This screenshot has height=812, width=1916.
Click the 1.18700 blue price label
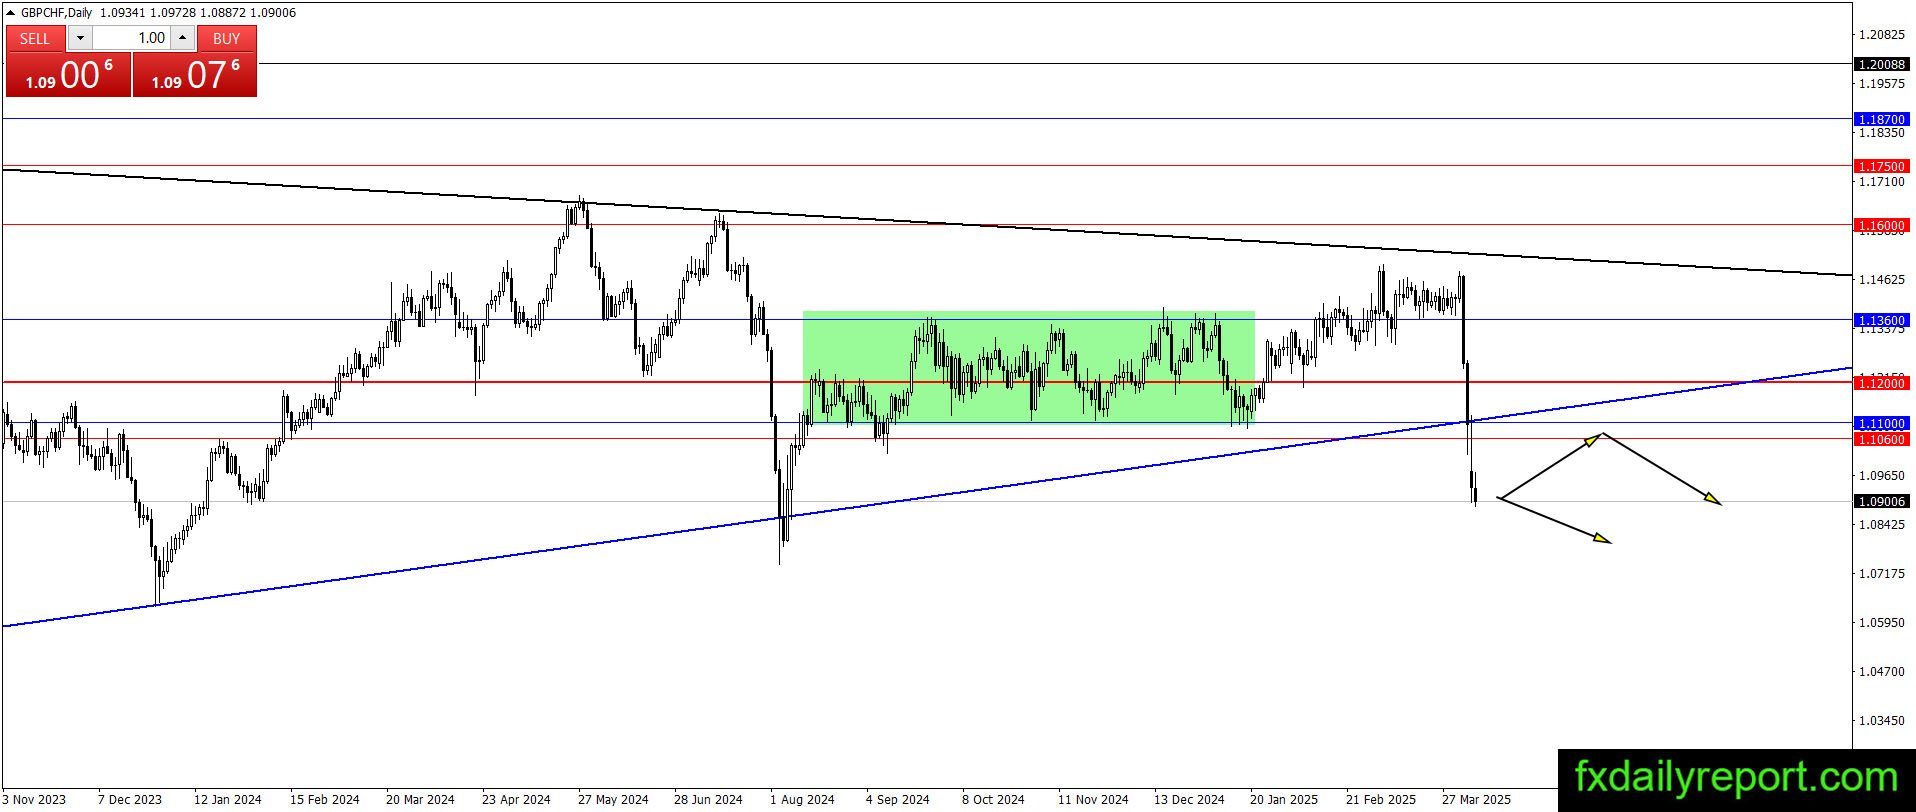coord(1881,119)
